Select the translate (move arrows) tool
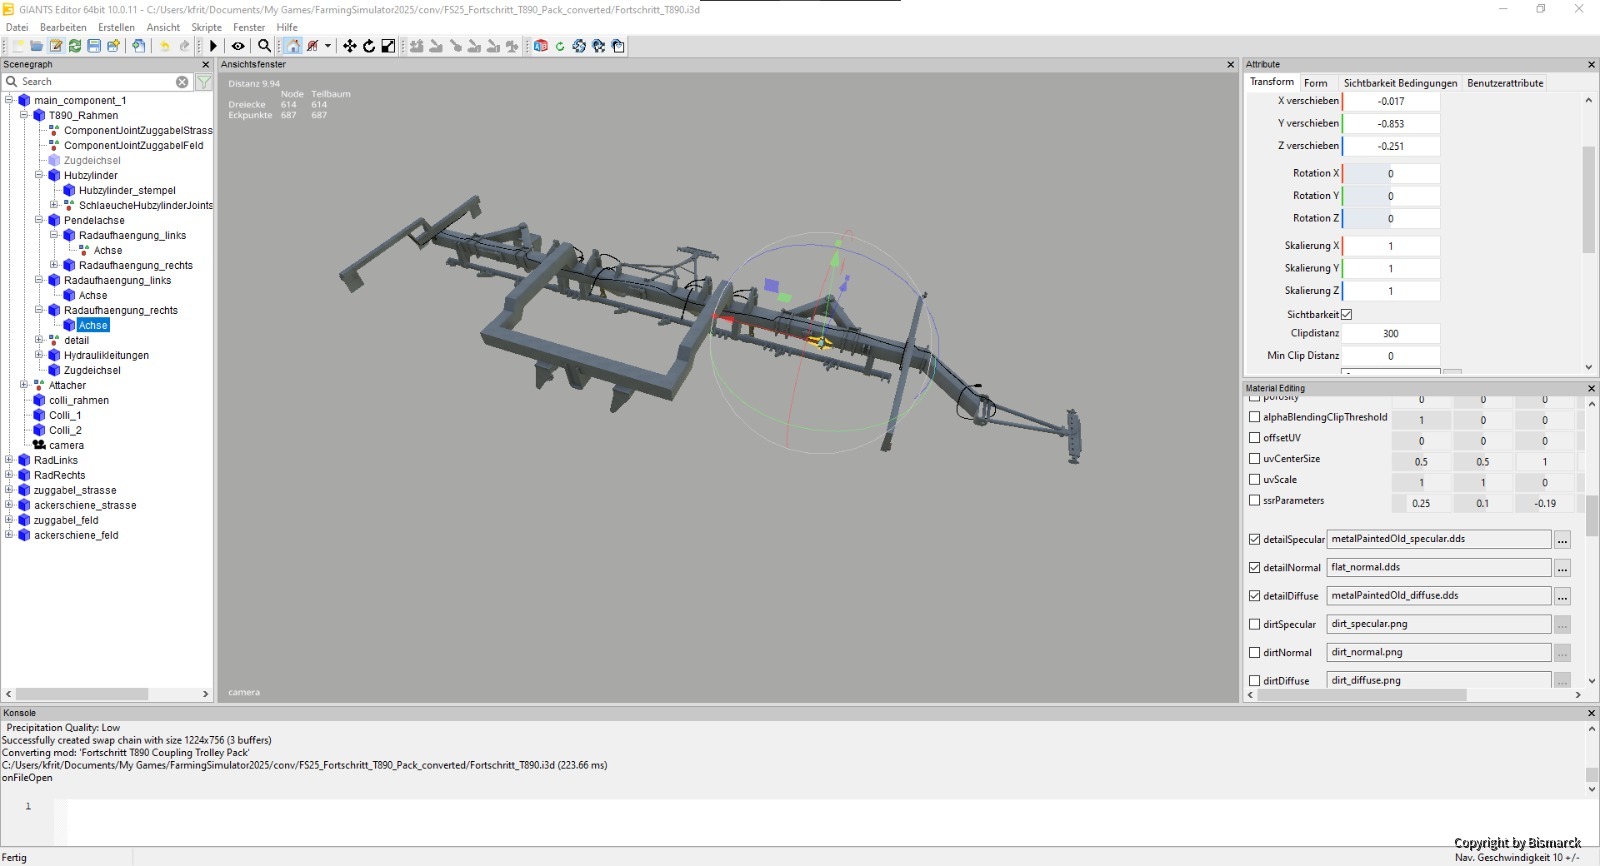The image size is (1600, 866). point(349,46)
